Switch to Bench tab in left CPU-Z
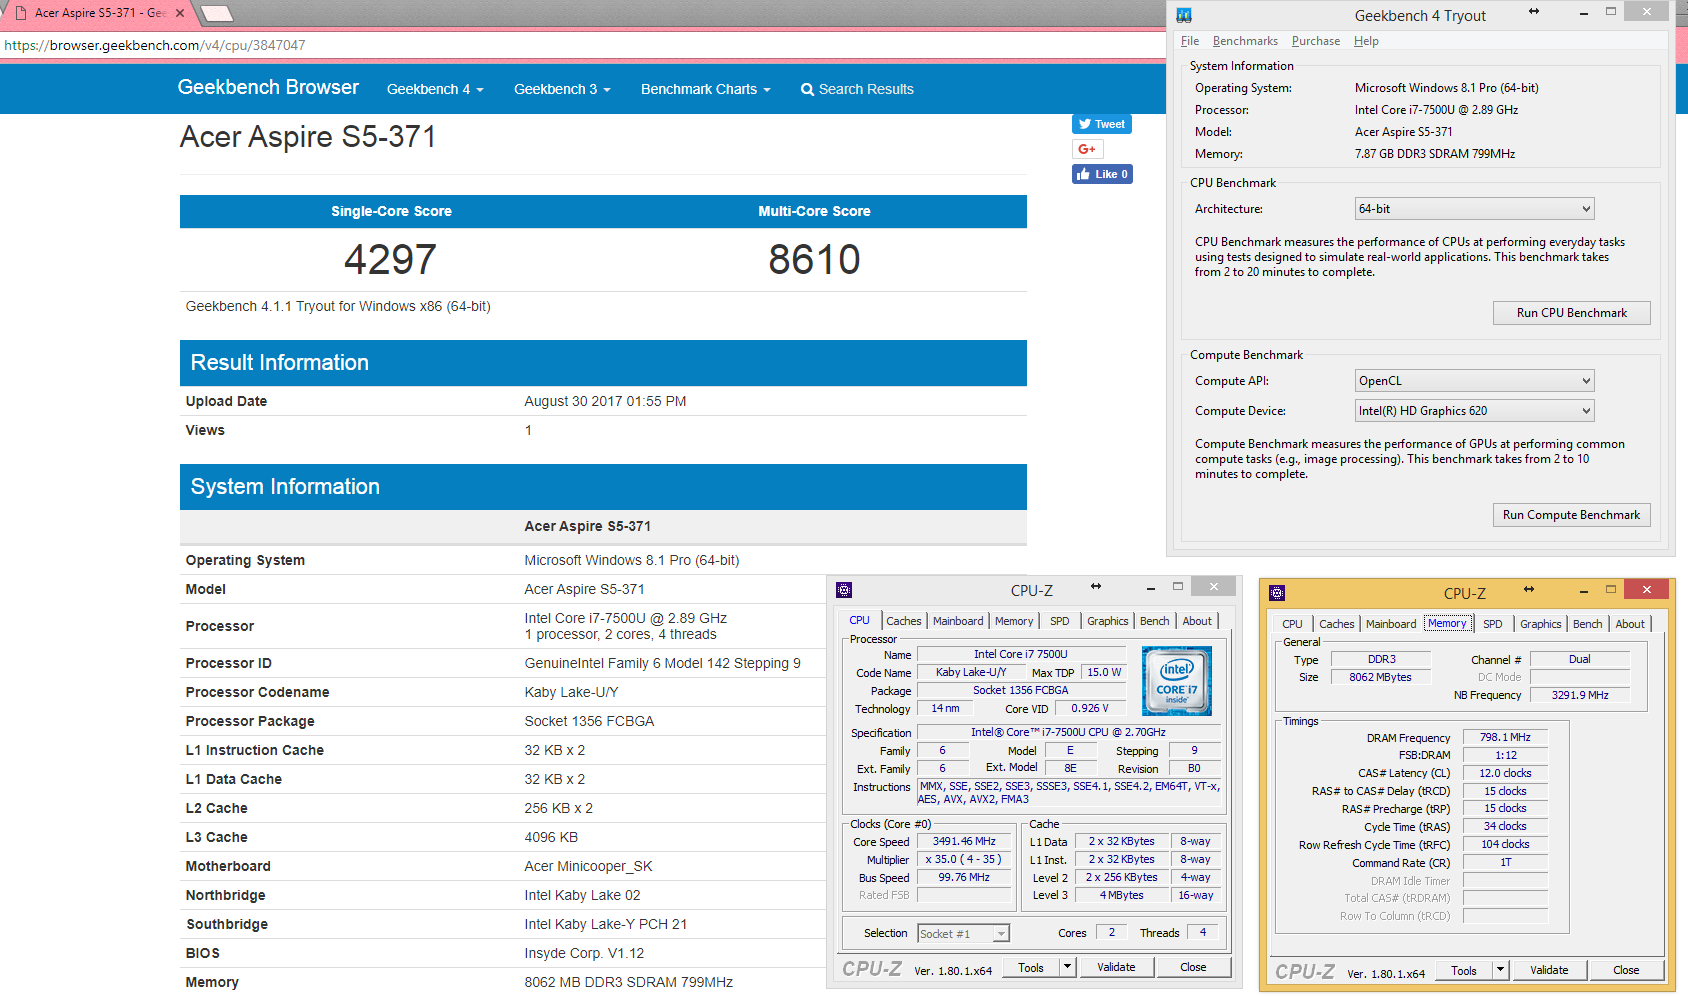This screenshot has width=1688, height=996. tap(1155, 621)
